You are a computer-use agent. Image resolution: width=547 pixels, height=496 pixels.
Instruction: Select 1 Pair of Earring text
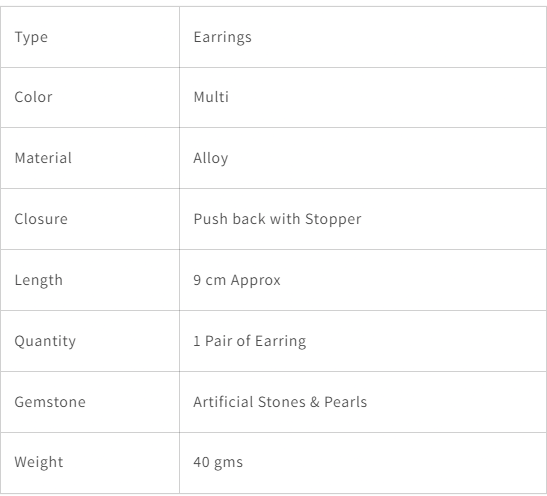coord(250,341)
